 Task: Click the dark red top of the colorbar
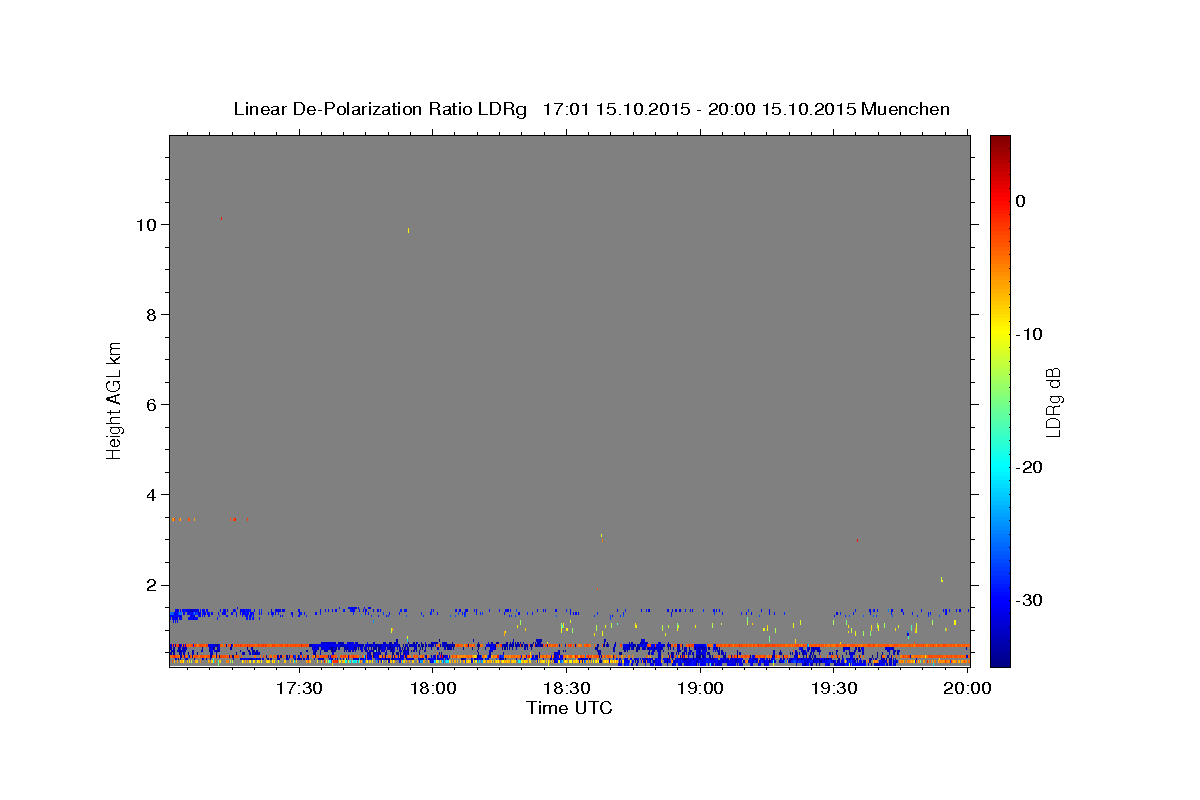(1000, 142)
